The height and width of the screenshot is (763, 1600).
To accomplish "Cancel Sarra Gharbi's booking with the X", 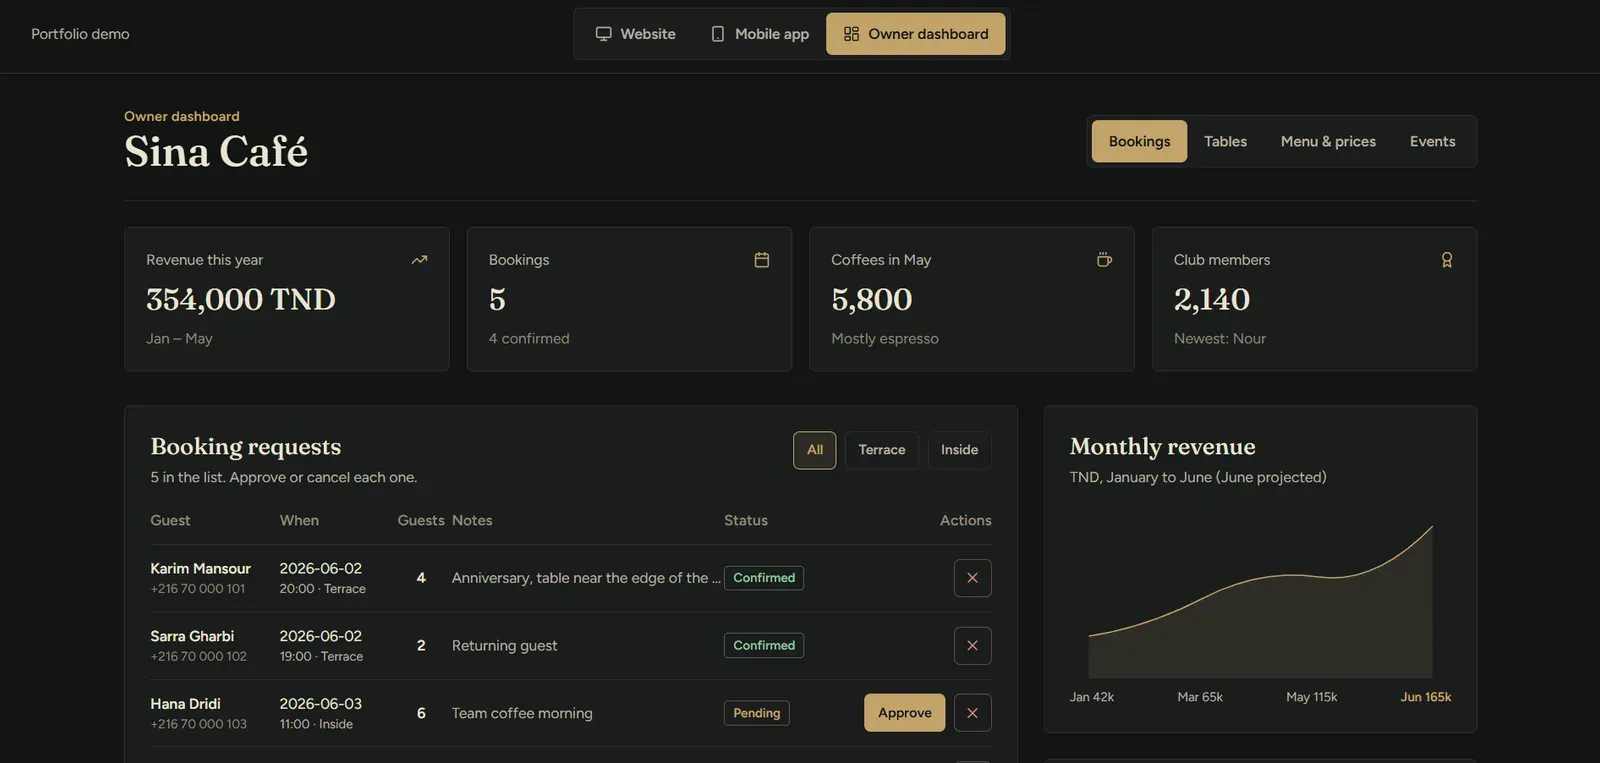I will pos(972,646).
